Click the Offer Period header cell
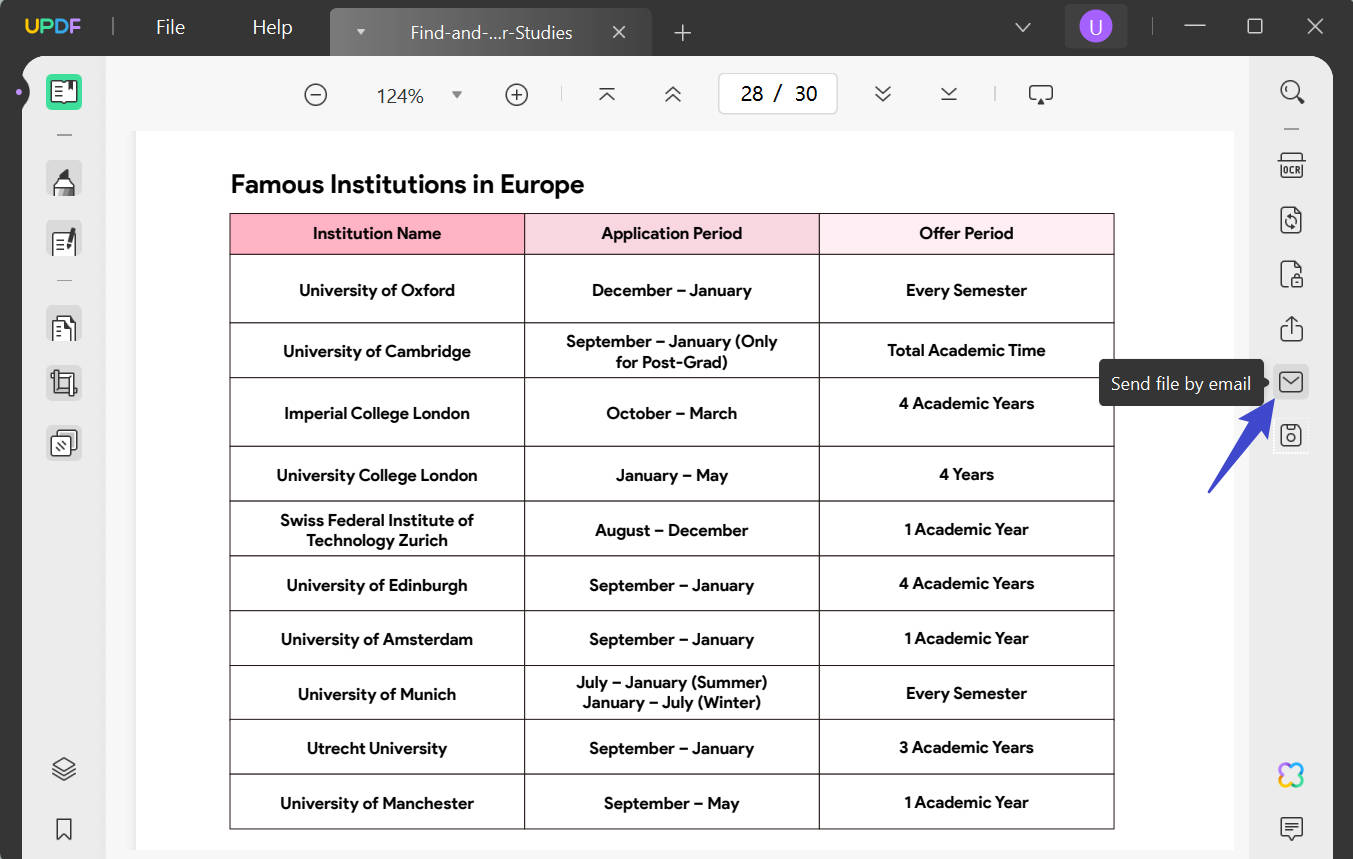The height and width of the screenshot is (859, 1353). point(966,234)
